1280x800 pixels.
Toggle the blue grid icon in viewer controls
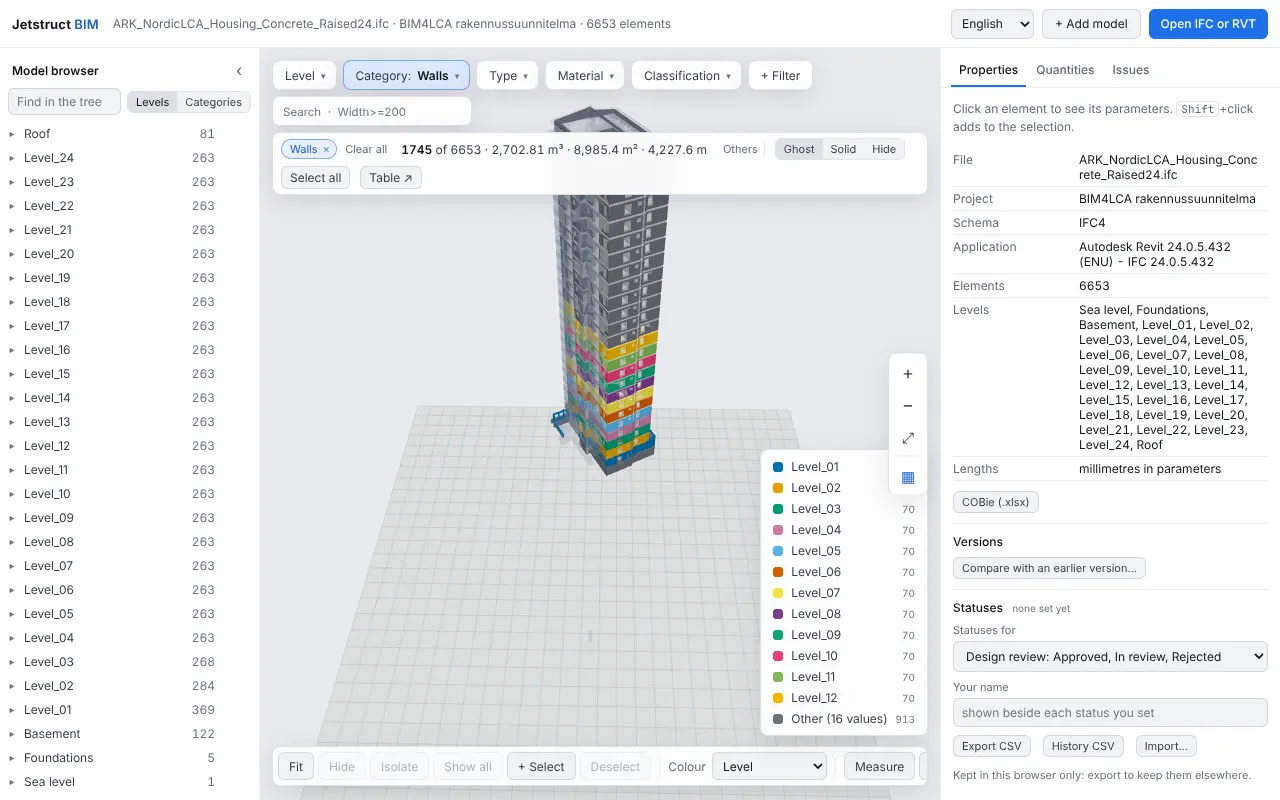908,477
